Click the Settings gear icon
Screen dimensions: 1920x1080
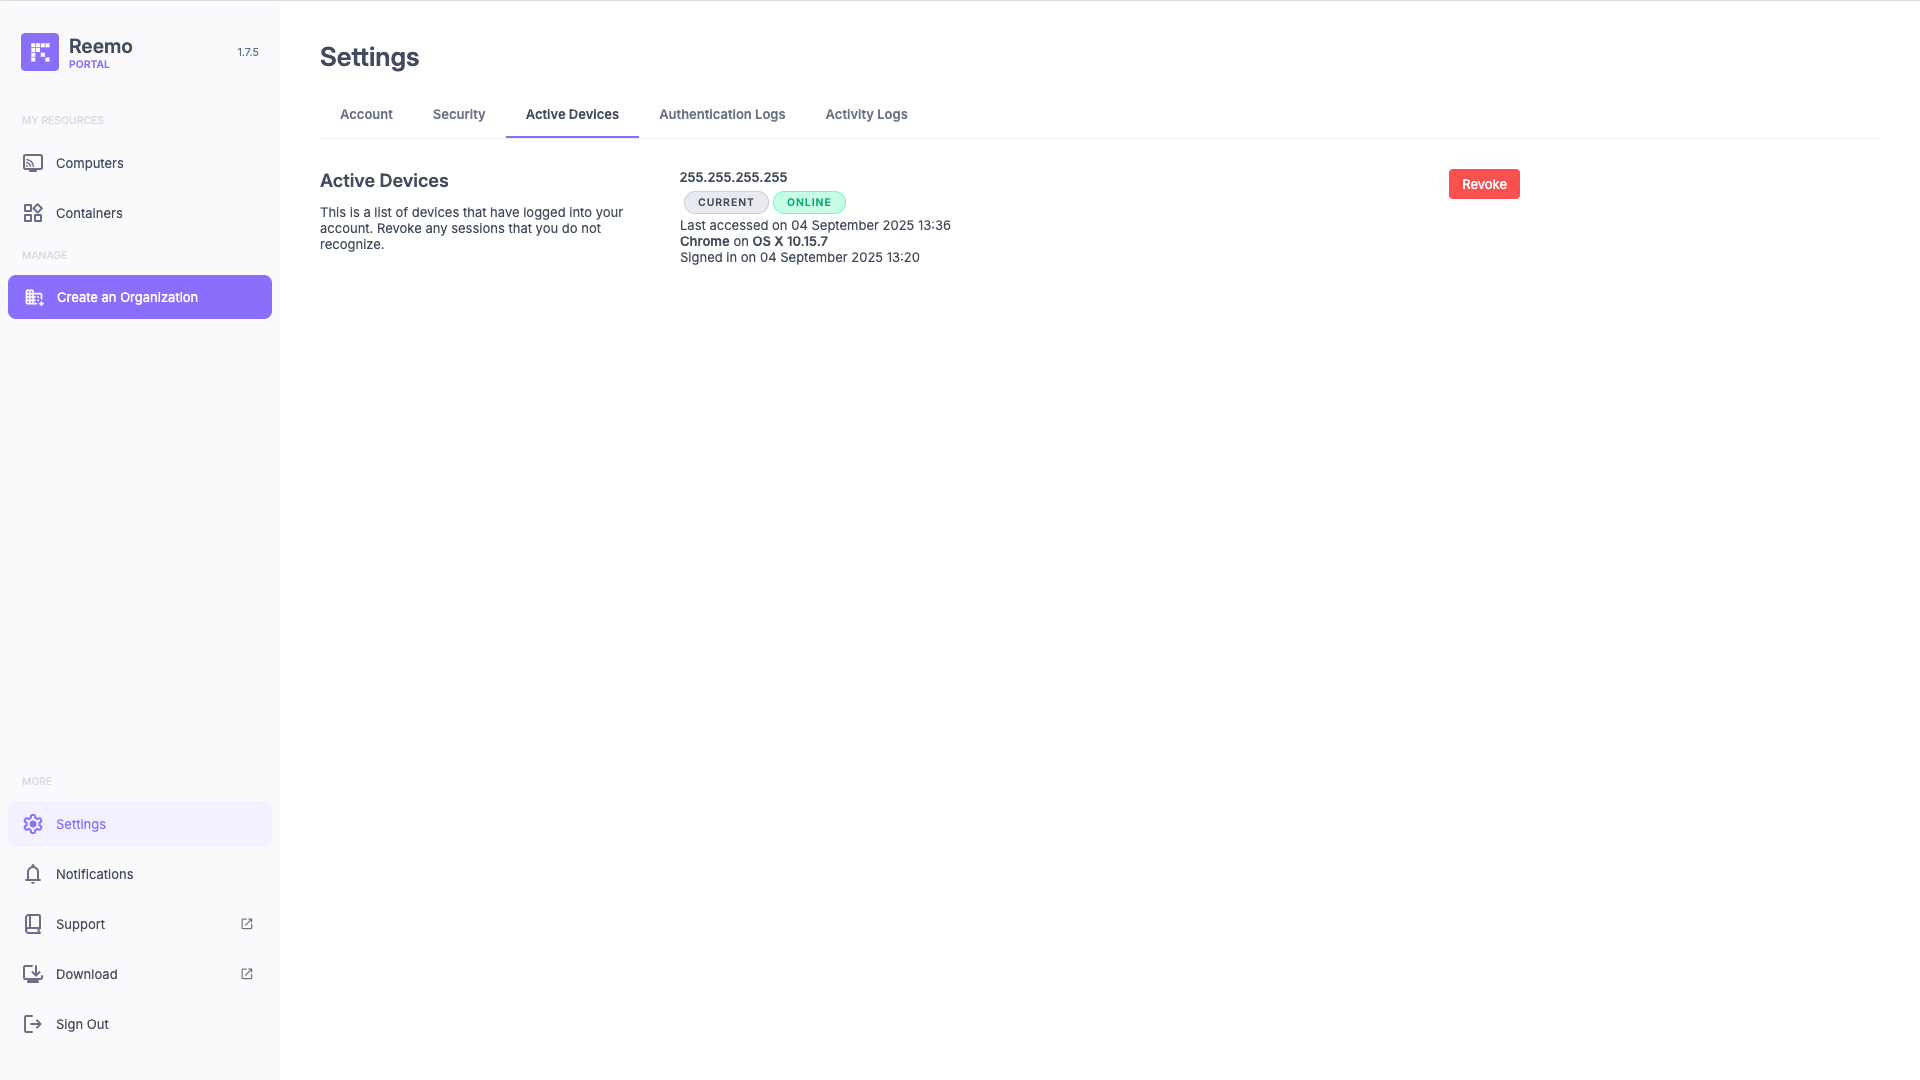pos(33,824)
